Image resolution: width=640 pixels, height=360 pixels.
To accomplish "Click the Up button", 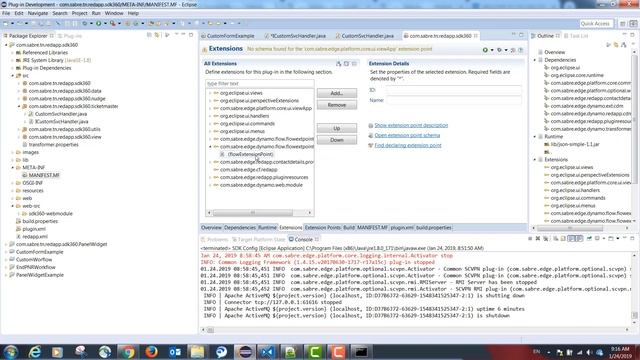I will [x=337, y=128].
